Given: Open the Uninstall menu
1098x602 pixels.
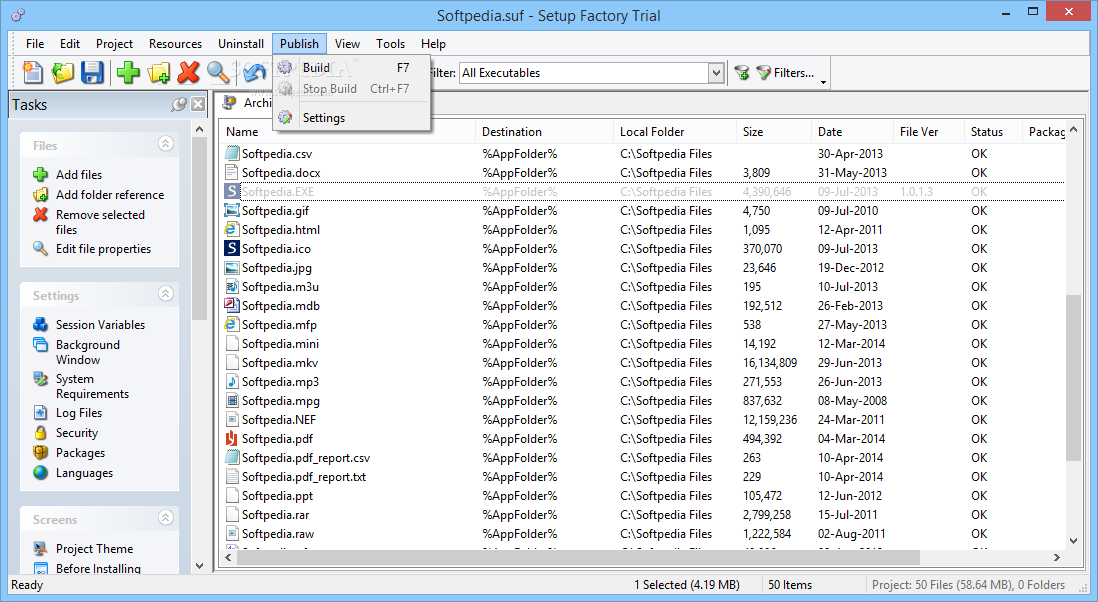Looking at the screenshot, I should click(241, 43).
